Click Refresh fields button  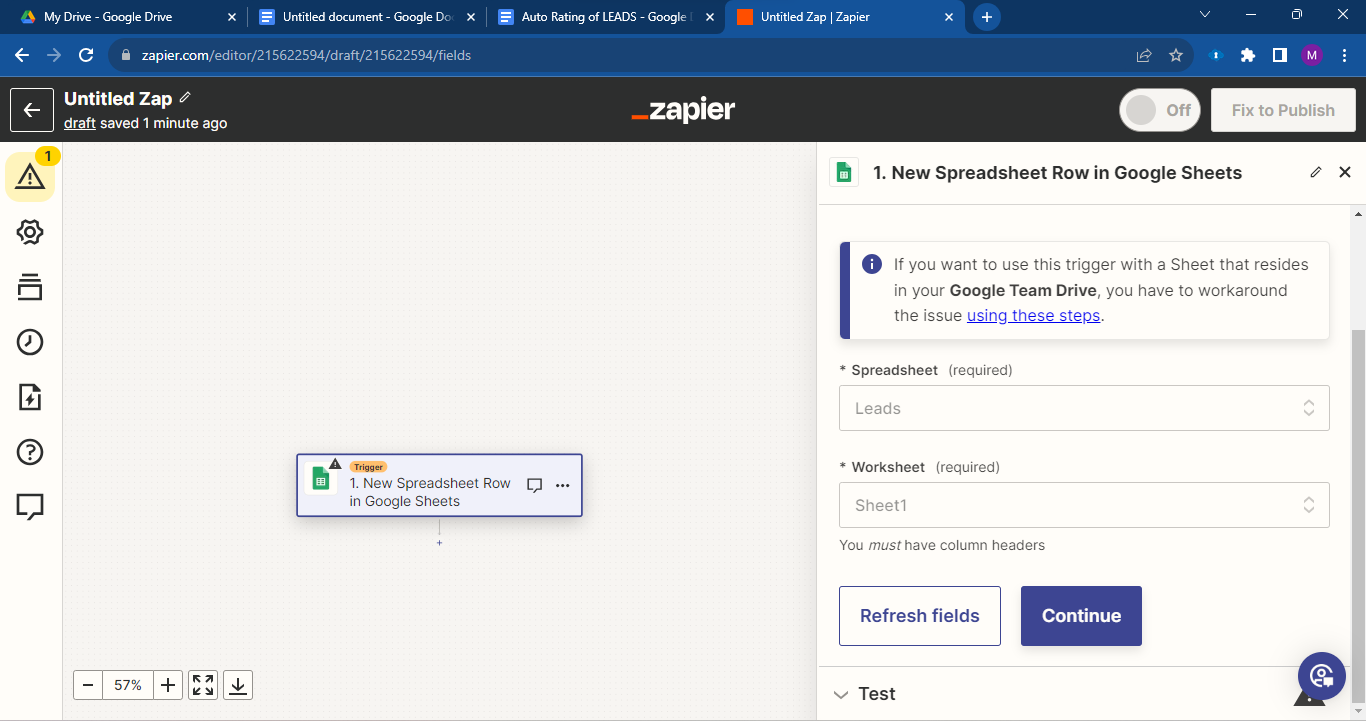pyautogui.click(x=920, y=616)
